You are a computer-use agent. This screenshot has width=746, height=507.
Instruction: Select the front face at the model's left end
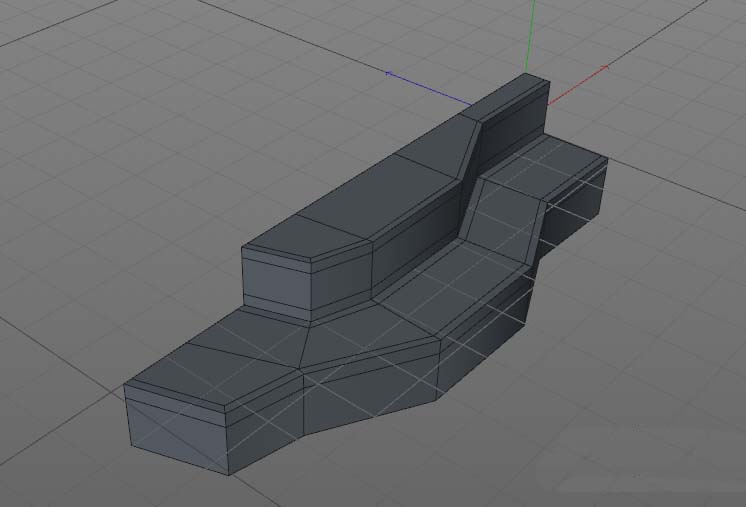pos(180,432)
